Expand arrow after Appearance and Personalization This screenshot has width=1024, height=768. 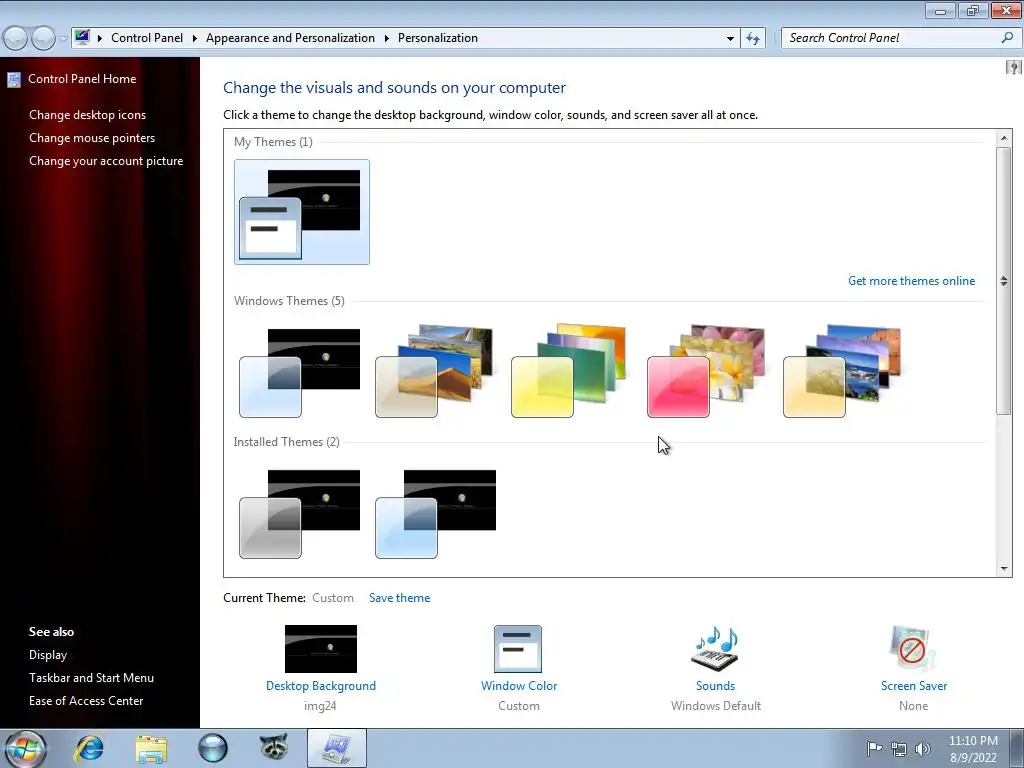pos(387,39)
